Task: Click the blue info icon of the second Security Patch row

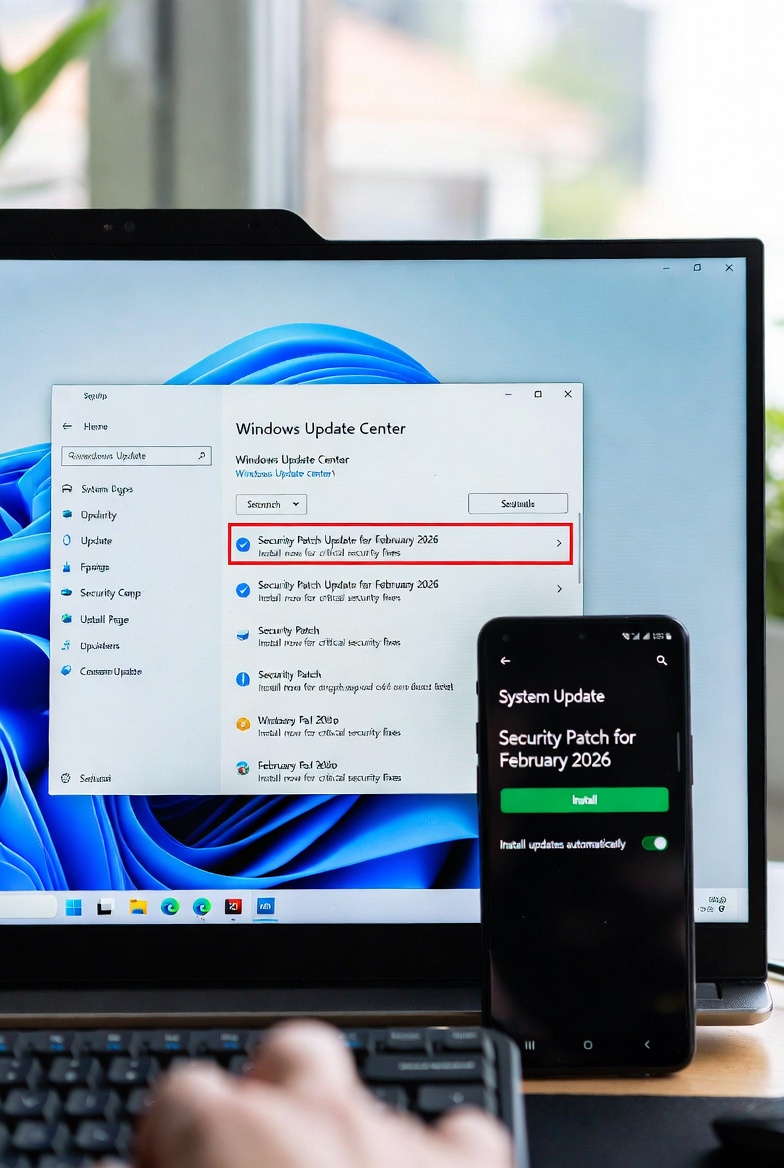Action: (x=243, y=679)
